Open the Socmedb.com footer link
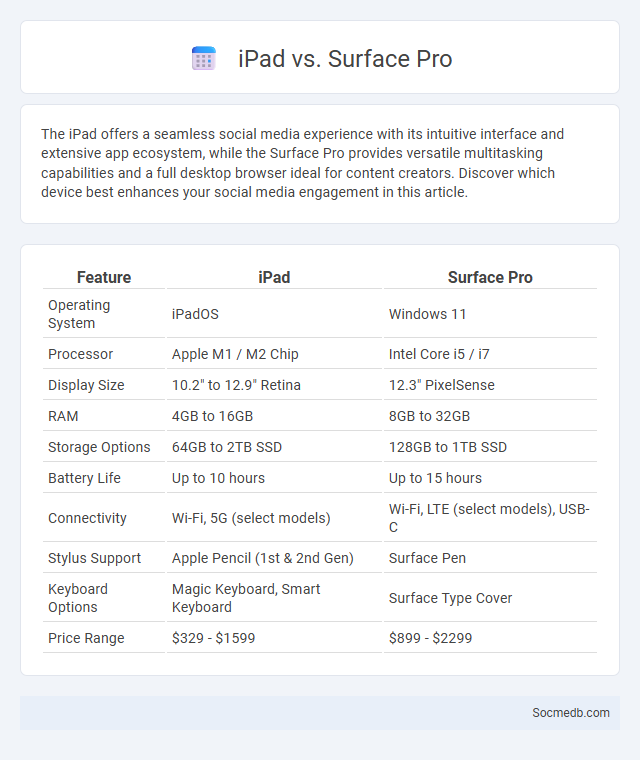The image size is (640, 760). click(571, 712)
